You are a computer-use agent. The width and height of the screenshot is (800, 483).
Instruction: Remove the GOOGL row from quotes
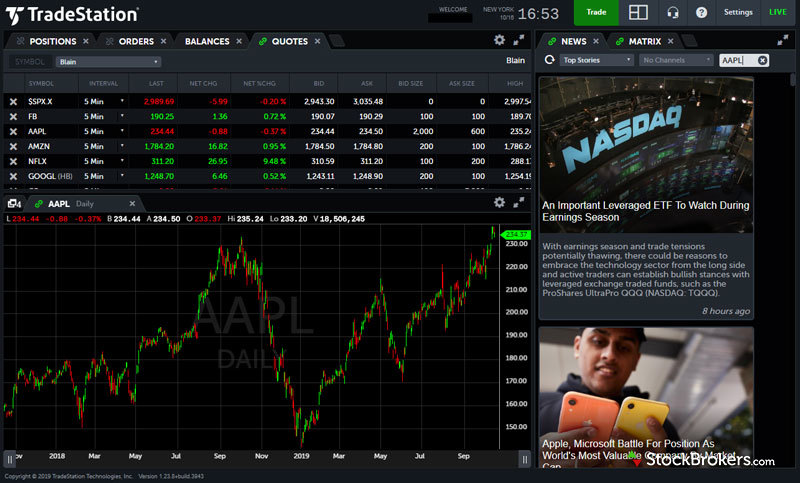13,176
